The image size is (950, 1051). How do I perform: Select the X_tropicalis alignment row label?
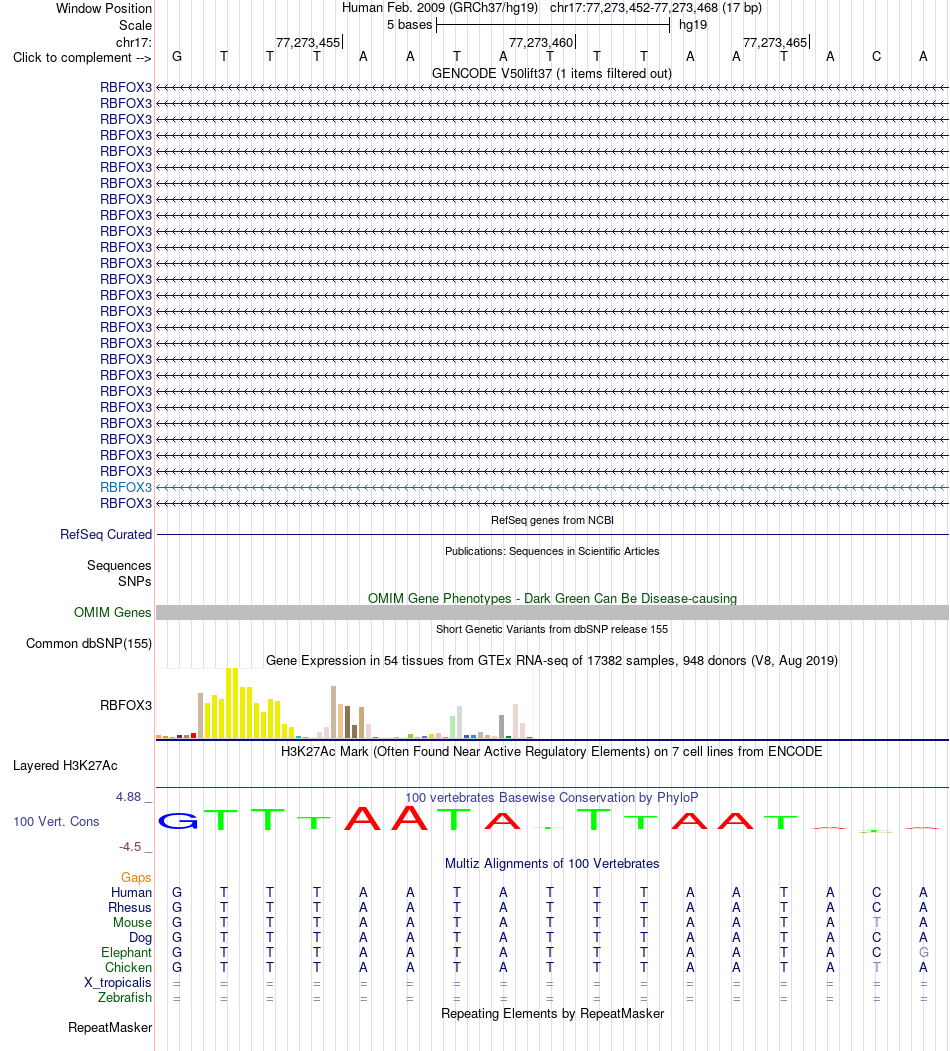click(118, 983)
